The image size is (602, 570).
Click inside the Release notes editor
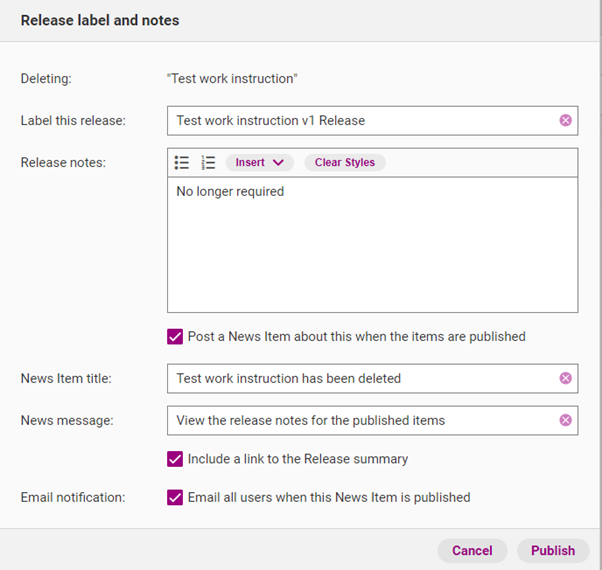coord(372,245)
